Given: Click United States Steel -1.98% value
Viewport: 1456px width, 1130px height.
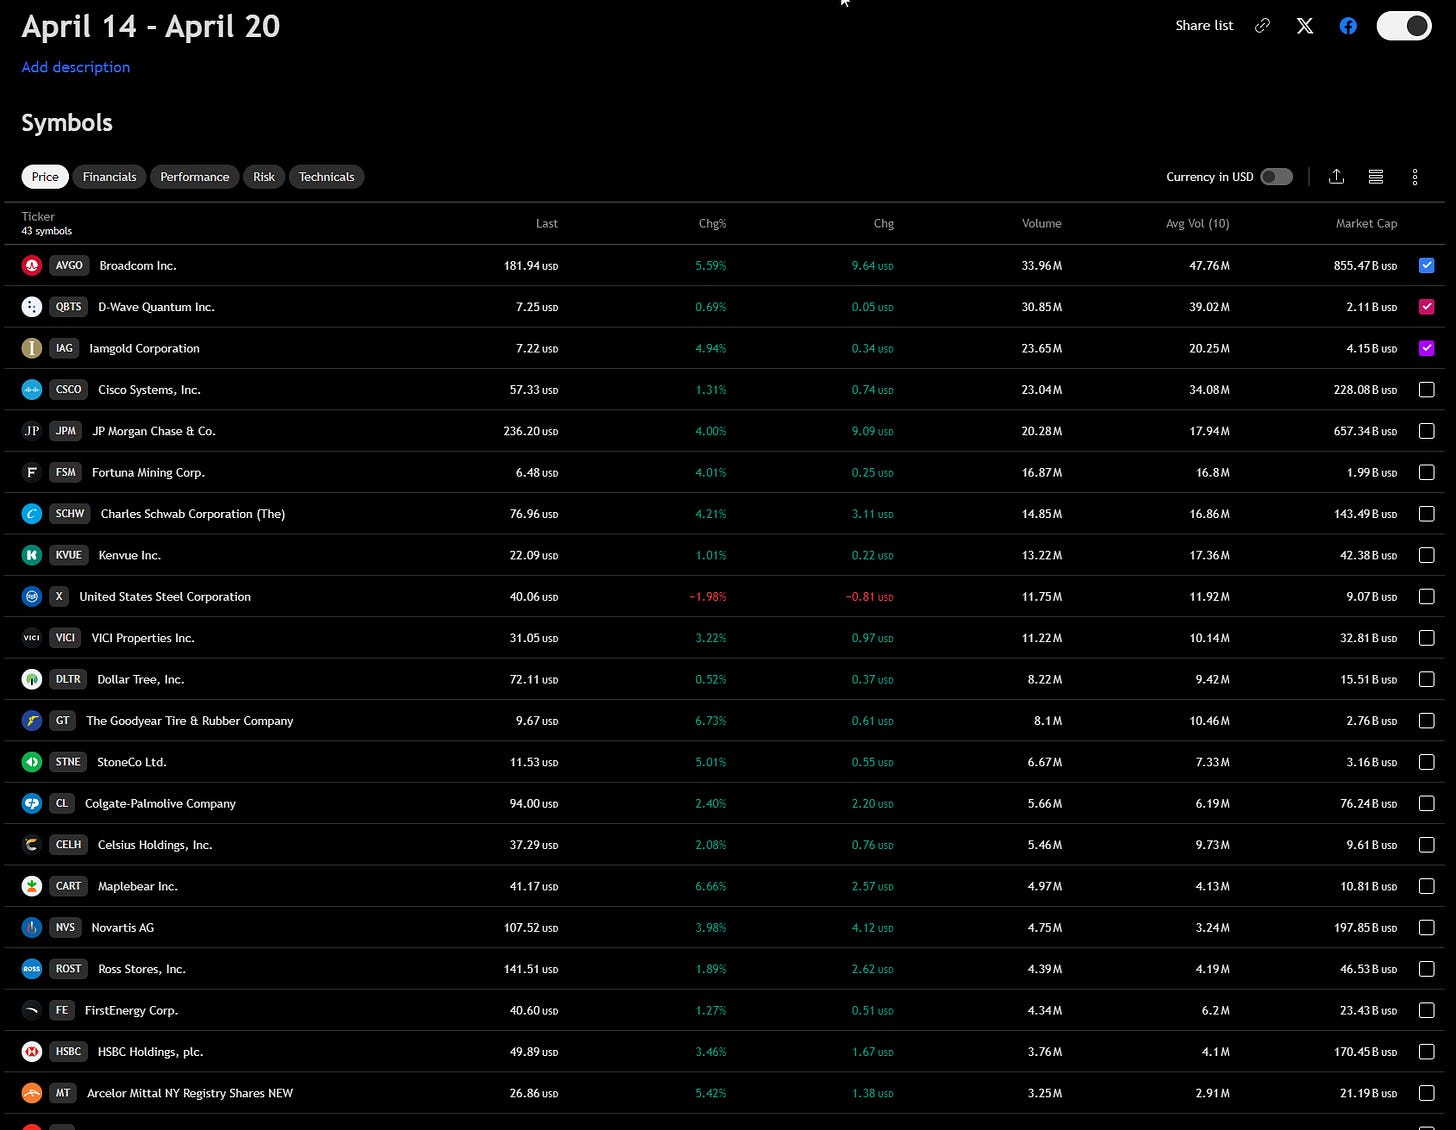Looking at the screenshot, I should (707, 597).
